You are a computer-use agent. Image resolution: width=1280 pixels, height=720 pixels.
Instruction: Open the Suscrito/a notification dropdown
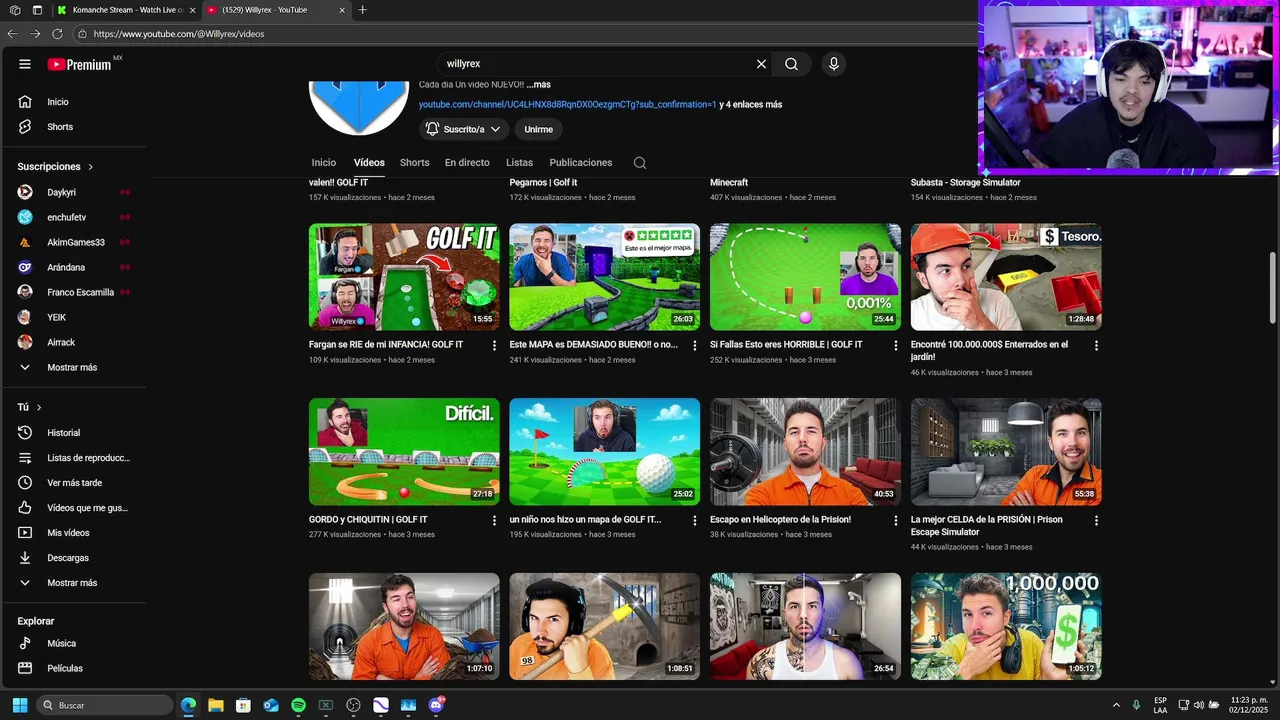click(463, 129)
